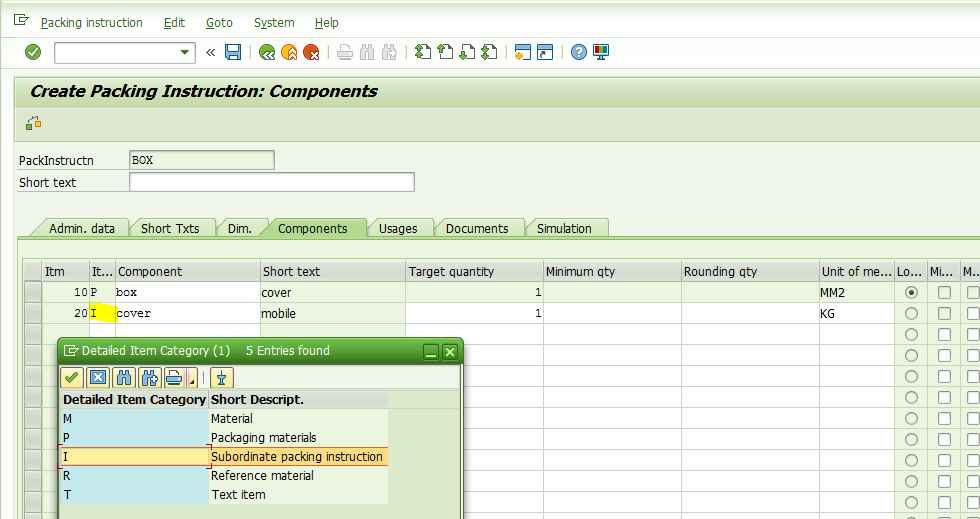This screenshot has height=519, width=980.
Task: Open the Edit menu
Action: (x=174, y=23)
